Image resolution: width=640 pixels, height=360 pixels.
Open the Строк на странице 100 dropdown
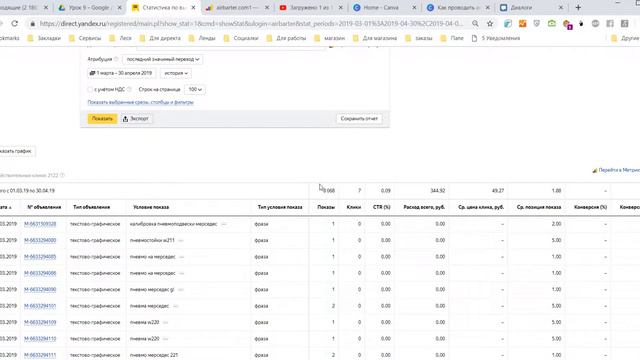click(195, 89)
